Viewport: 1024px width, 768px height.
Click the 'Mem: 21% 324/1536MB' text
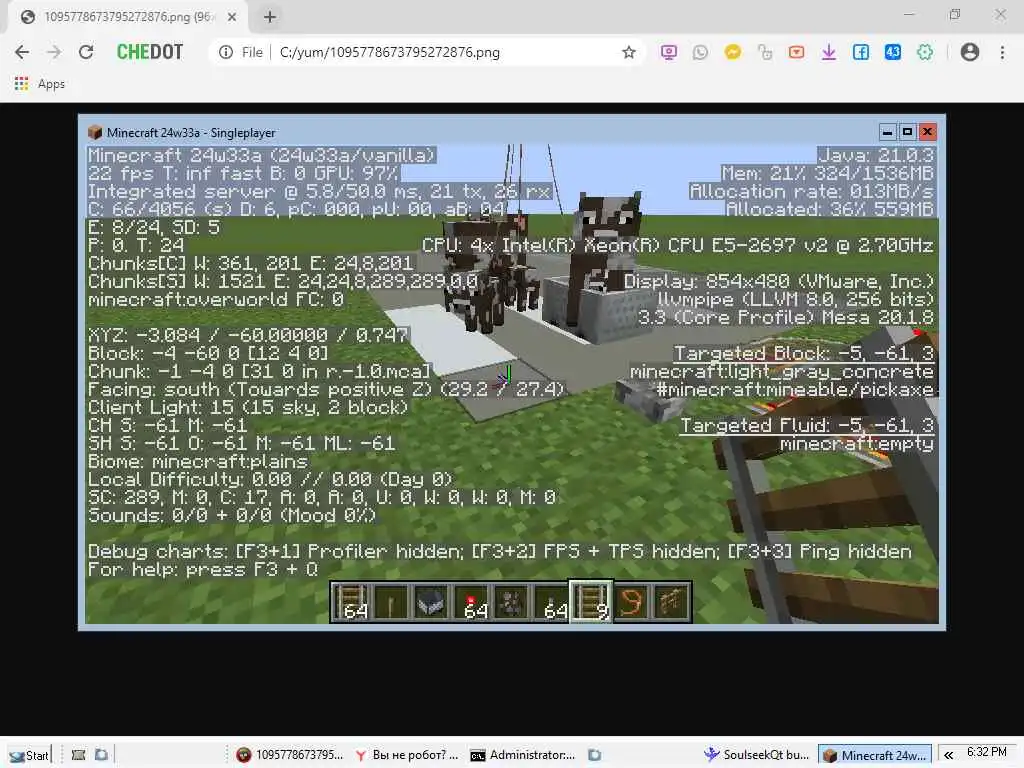click(x=827, y=173)
